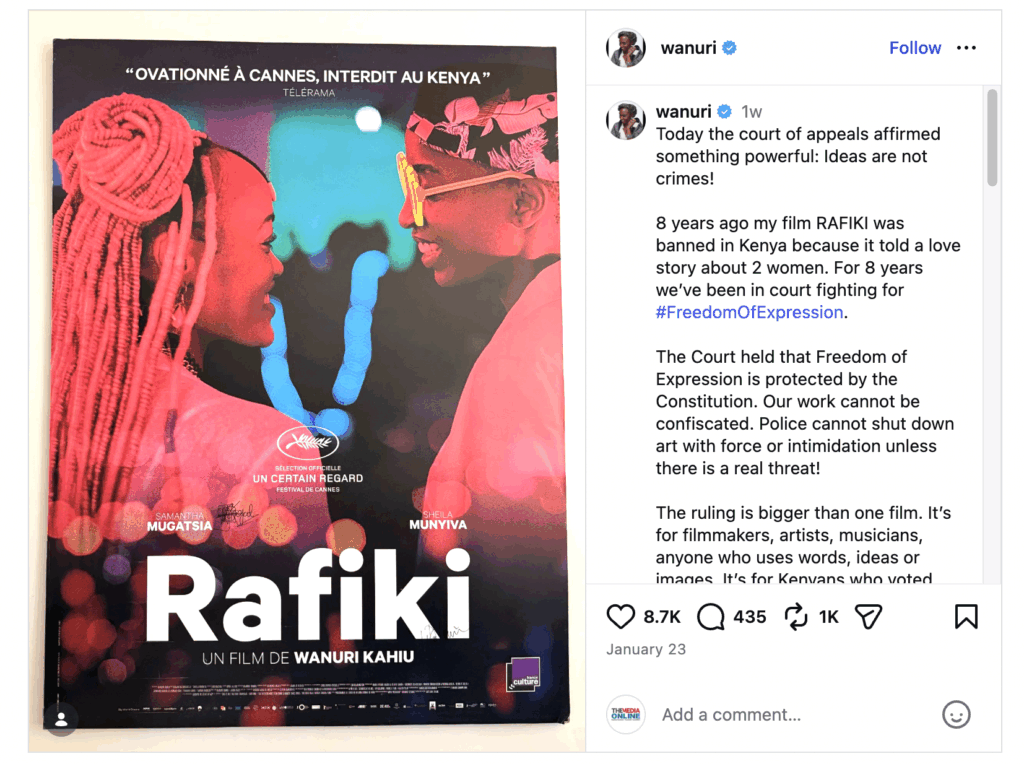Screen dimensions: 1024x764
Task: Follow the wanuri account
Action: 915,48
